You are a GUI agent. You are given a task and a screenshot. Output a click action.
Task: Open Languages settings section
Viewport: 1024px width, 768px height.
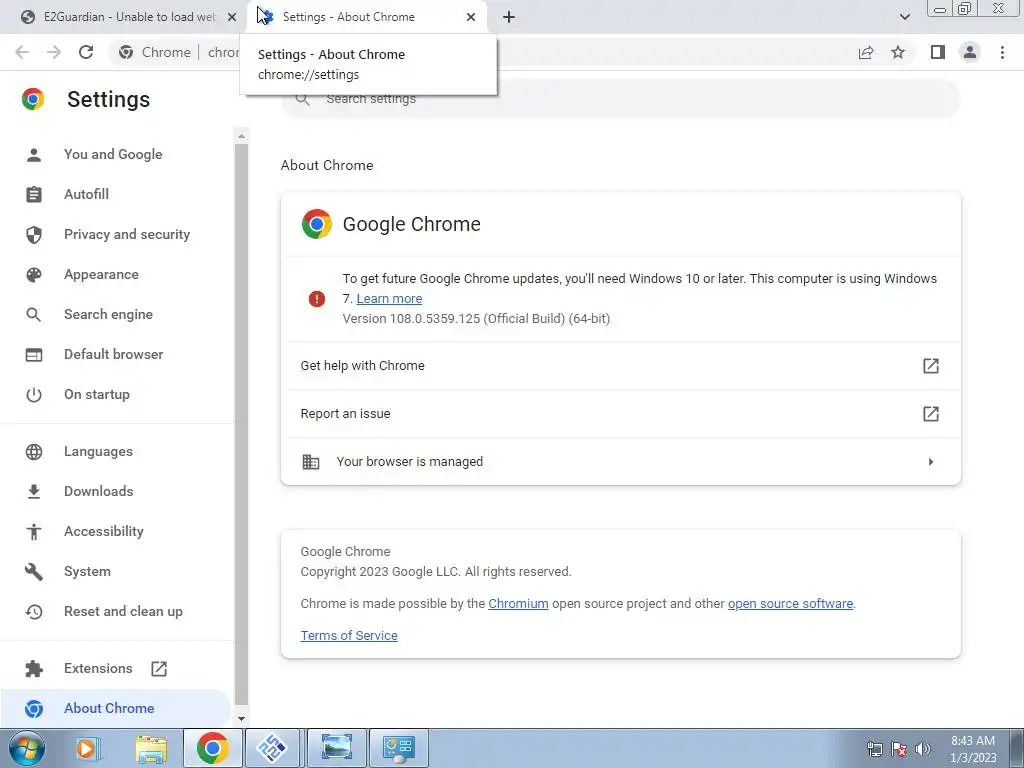tap(98, 451)
